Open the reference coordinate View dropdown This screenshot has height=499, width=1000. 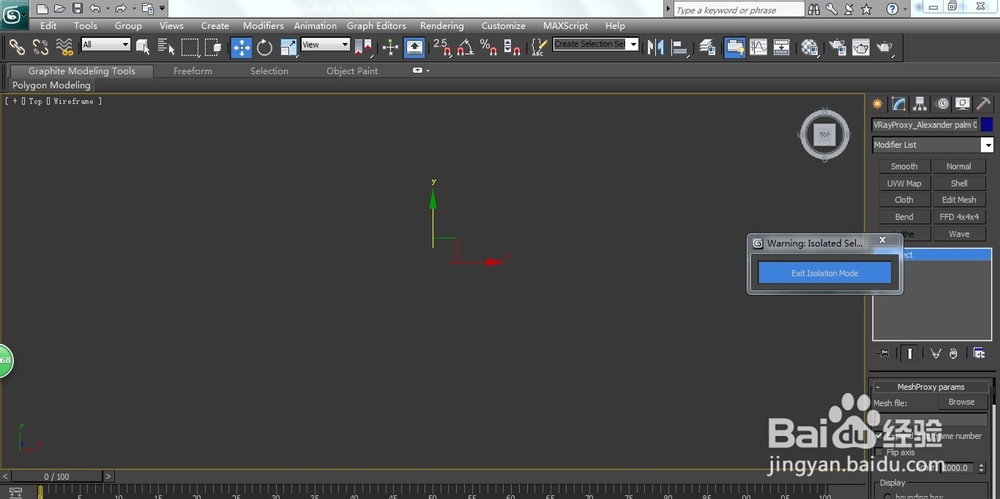pyautogui.click(x=325, y=44)
